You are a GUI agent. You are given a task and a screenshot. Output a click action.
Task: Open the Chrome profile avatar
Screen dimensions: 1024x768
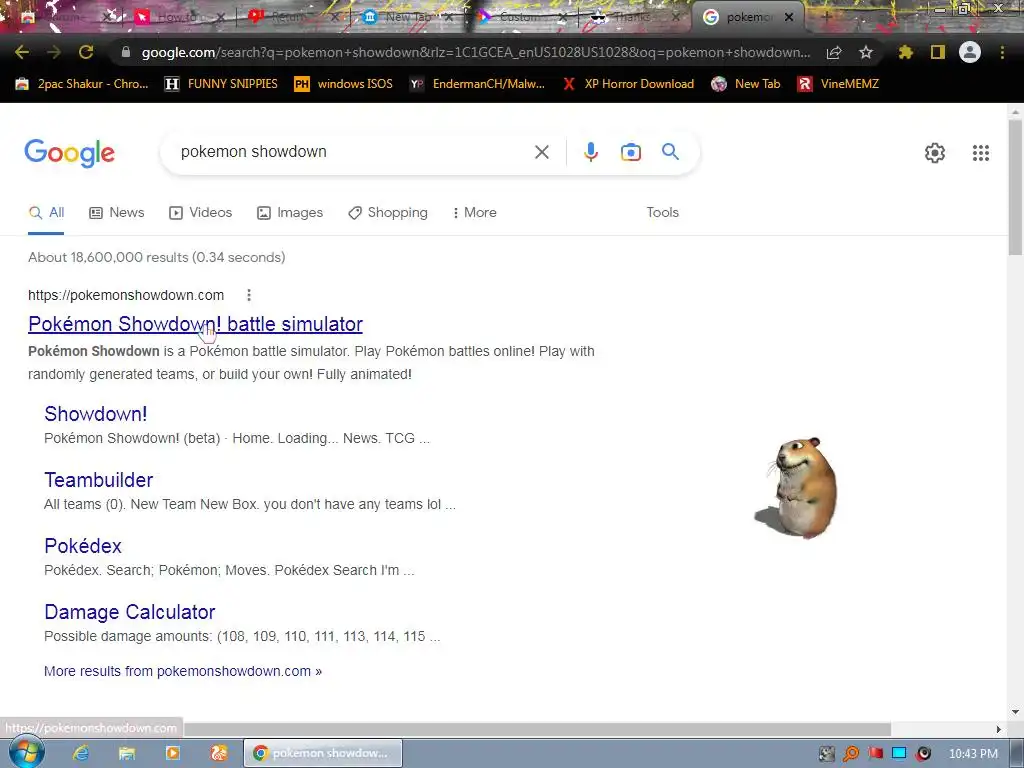point(970,52)
